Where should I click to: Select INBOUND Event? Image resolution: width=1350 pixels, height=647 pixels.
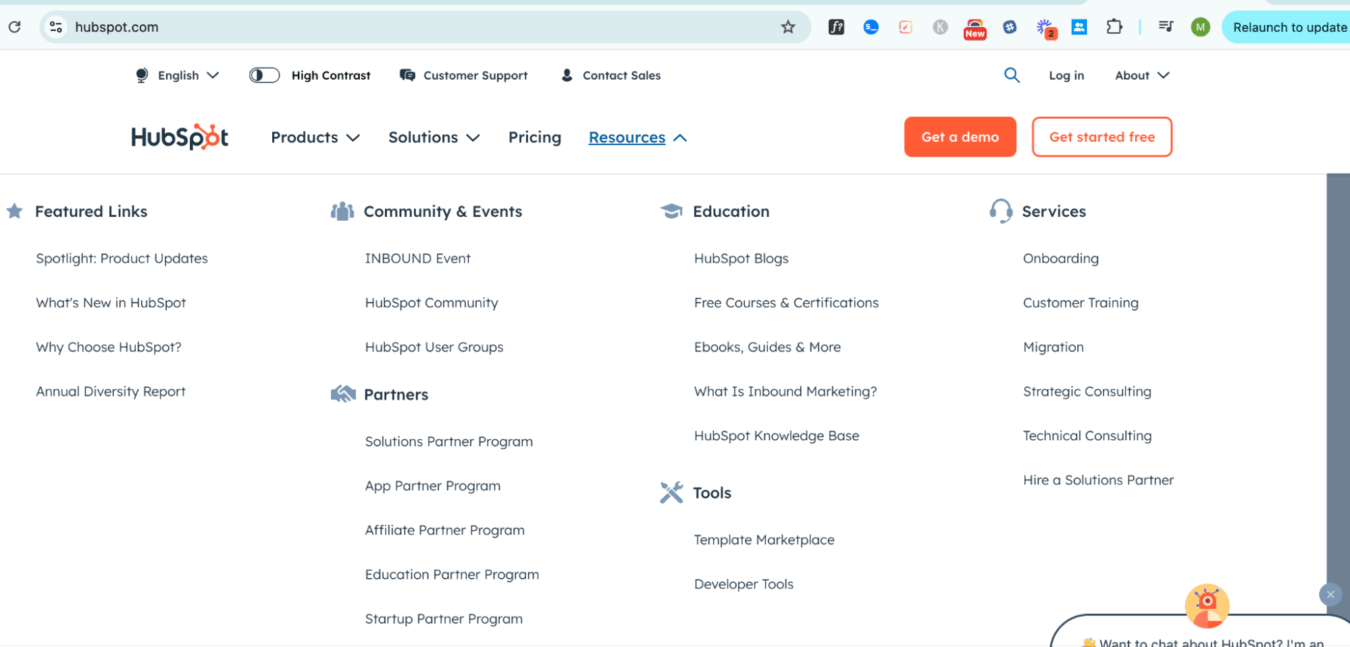click(418, 258)
